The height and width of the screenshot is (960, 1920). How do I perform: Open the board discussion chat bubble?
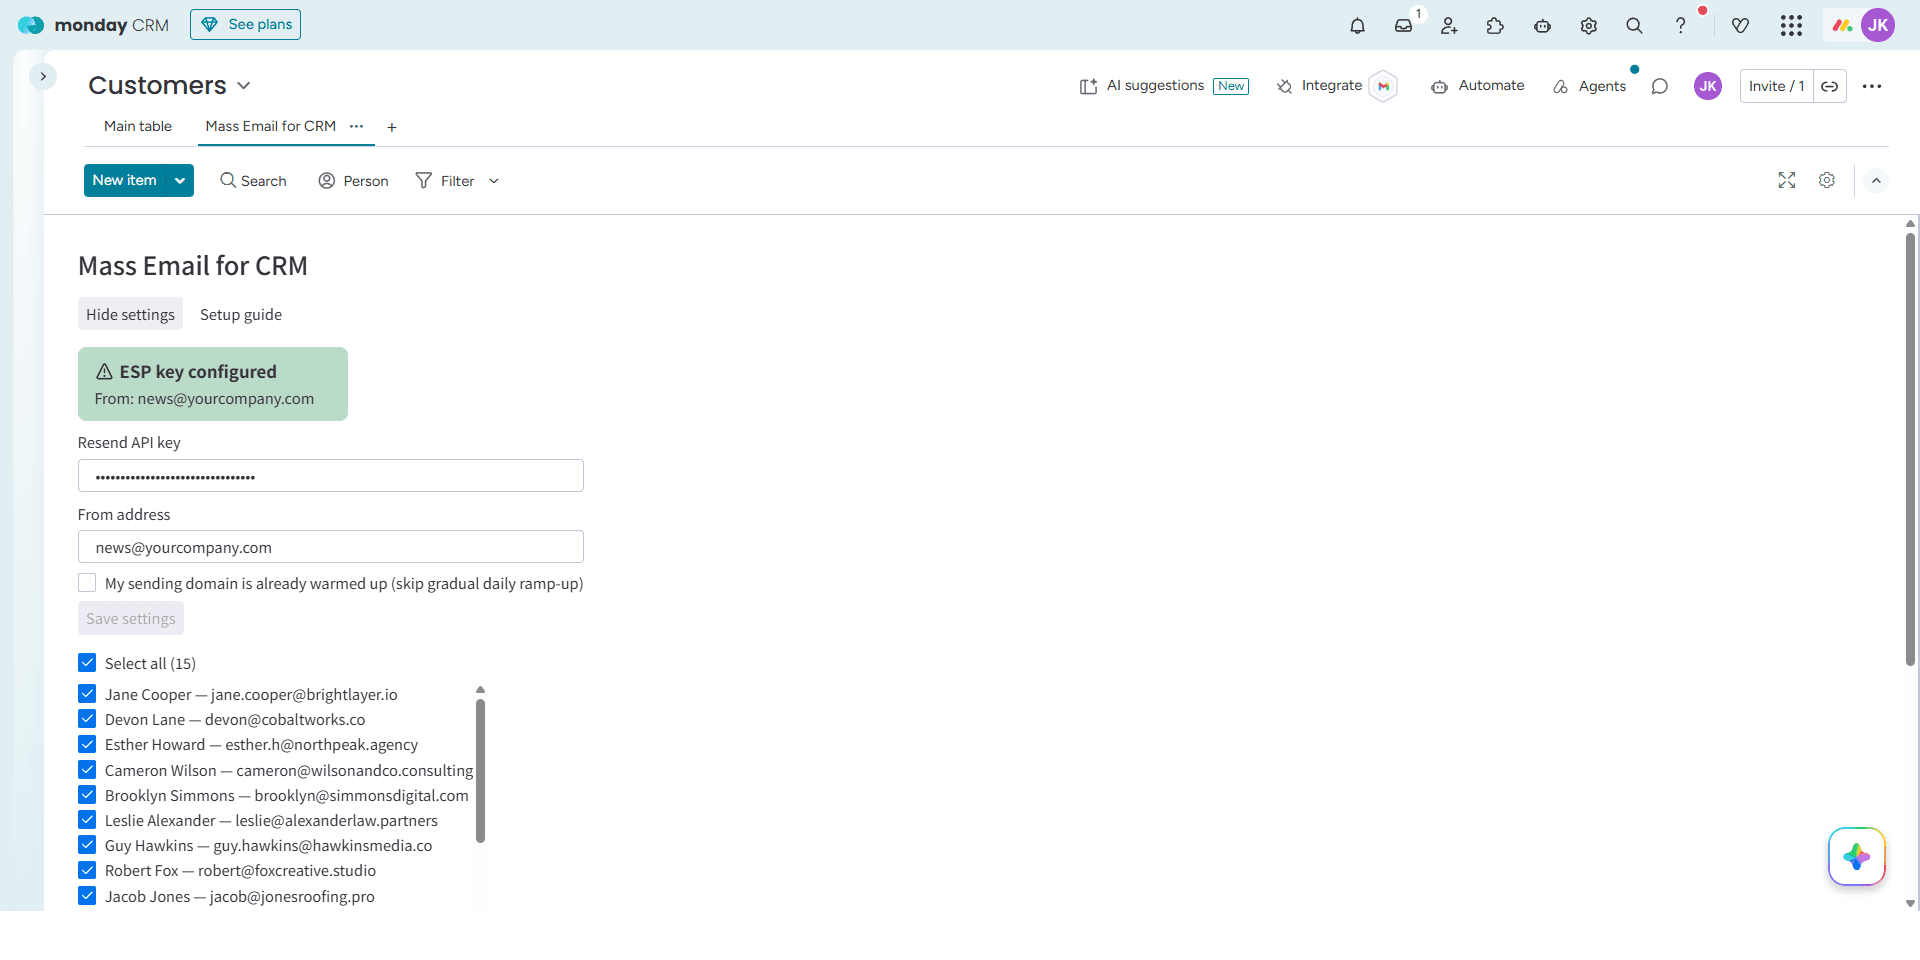coord(1660,86)
